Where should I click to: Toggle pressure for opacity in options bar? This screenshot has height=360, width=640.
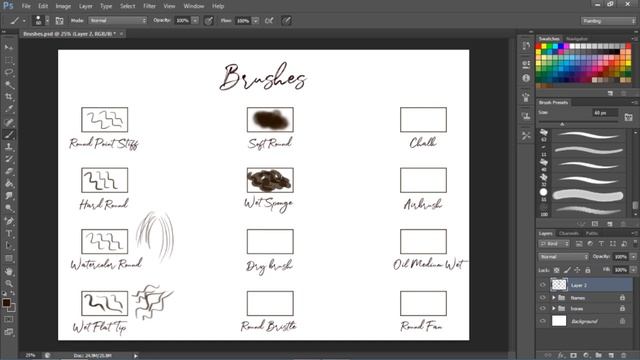(x=209, y=20)
